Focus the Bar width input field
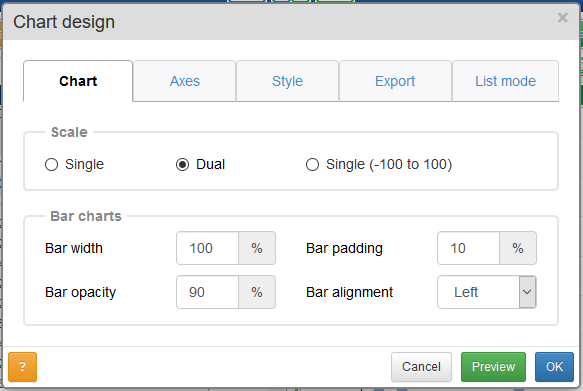 click(207, 248)
